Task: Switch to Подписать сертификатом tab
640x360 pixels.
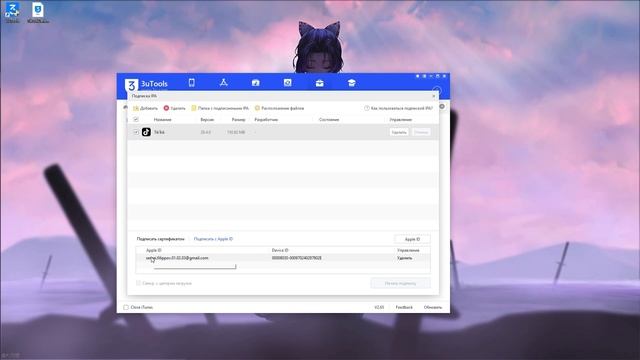Action: pyautogui.click(x=160, y=239)
